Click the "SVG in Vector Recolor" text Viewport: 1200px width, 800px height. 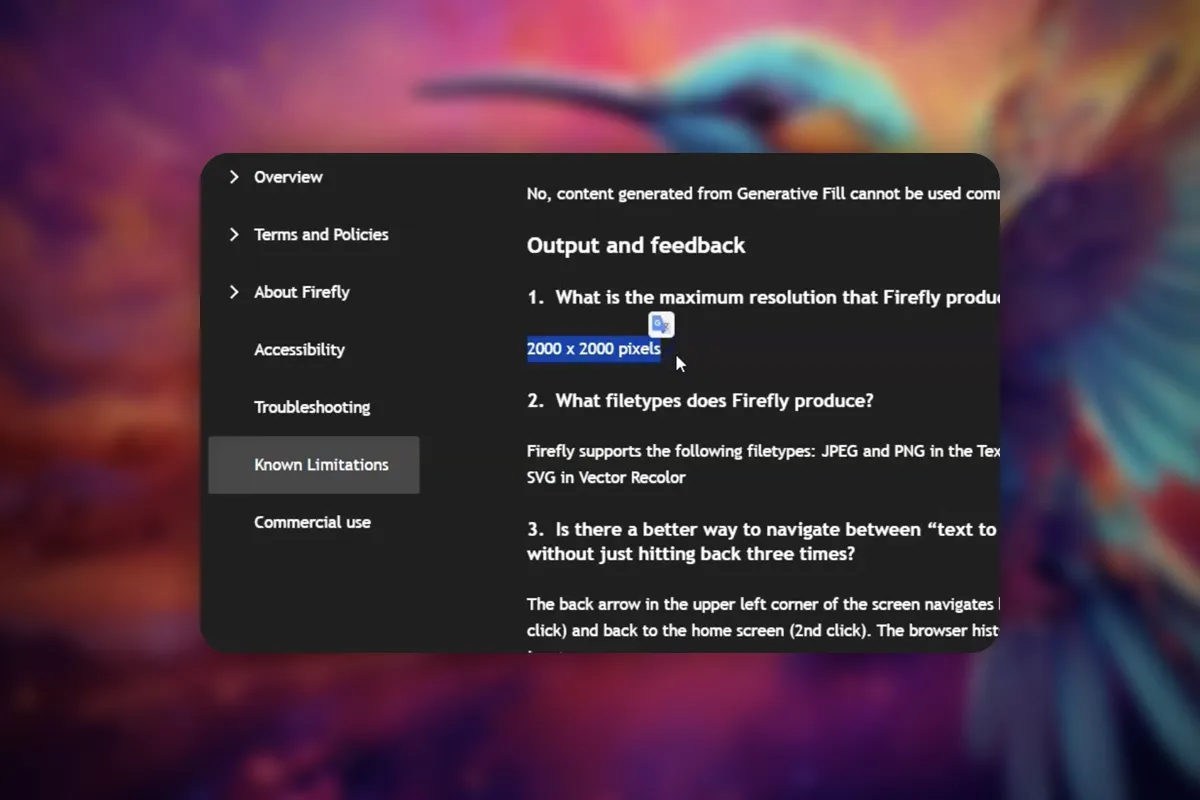click(x=606, y=478)
